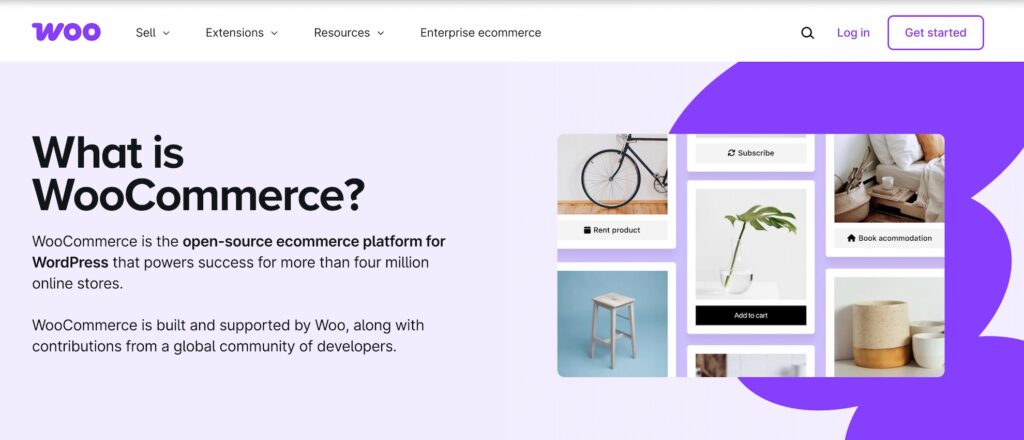Viewport: 1024px width, 440px height.
Task: Click the 'What is WooCommerce?' heading
Action: 199,173
